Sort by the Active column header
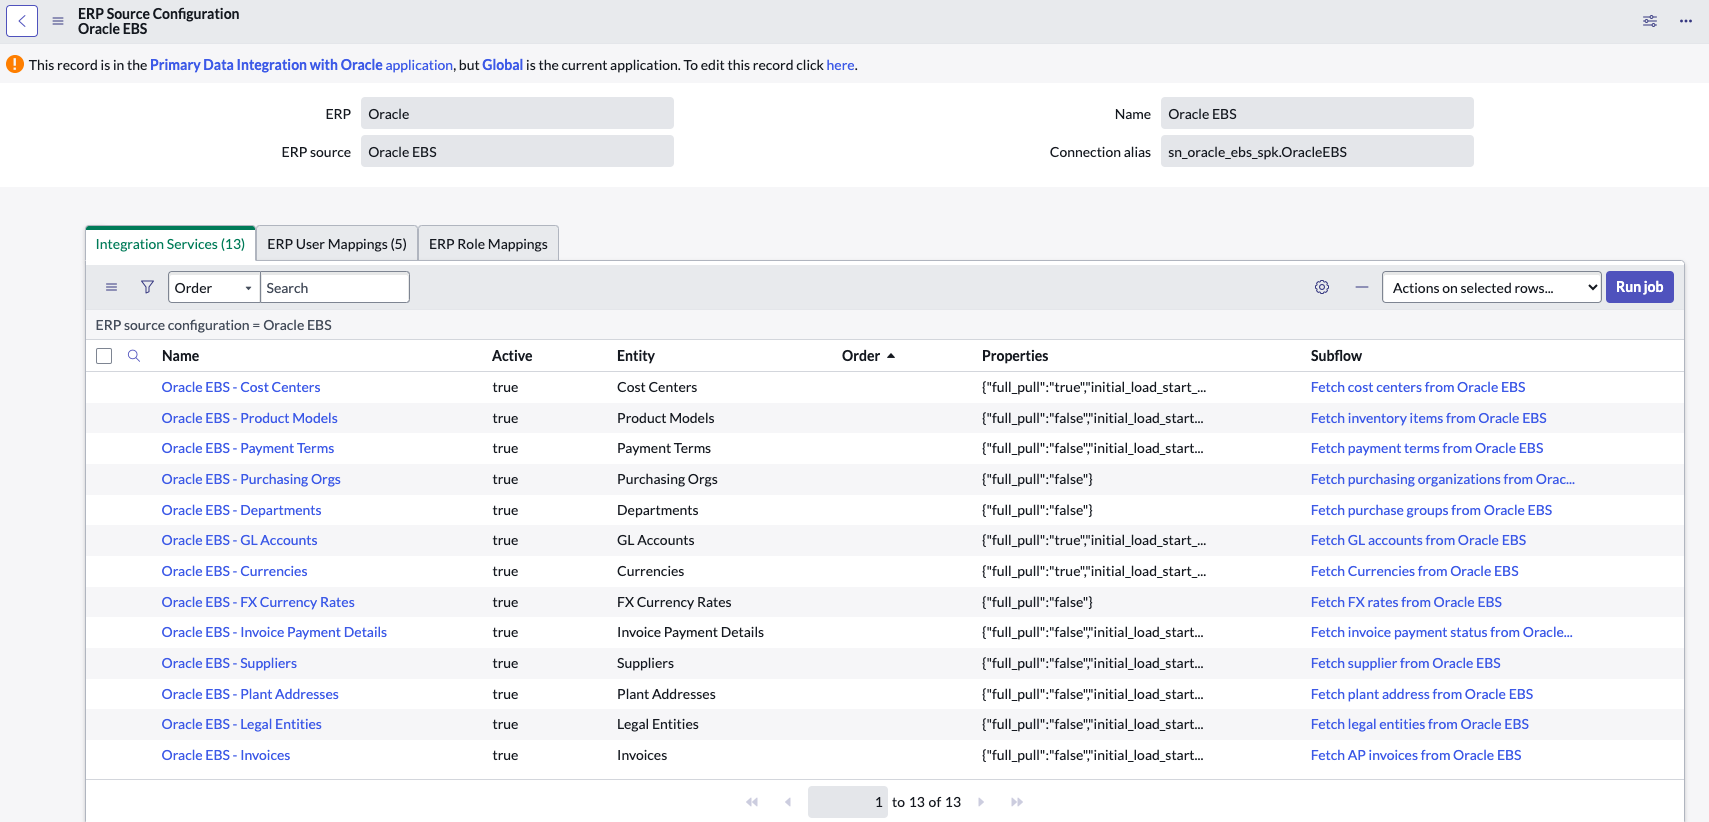The height and width of the screenshot is (822, 1709). 512,356
